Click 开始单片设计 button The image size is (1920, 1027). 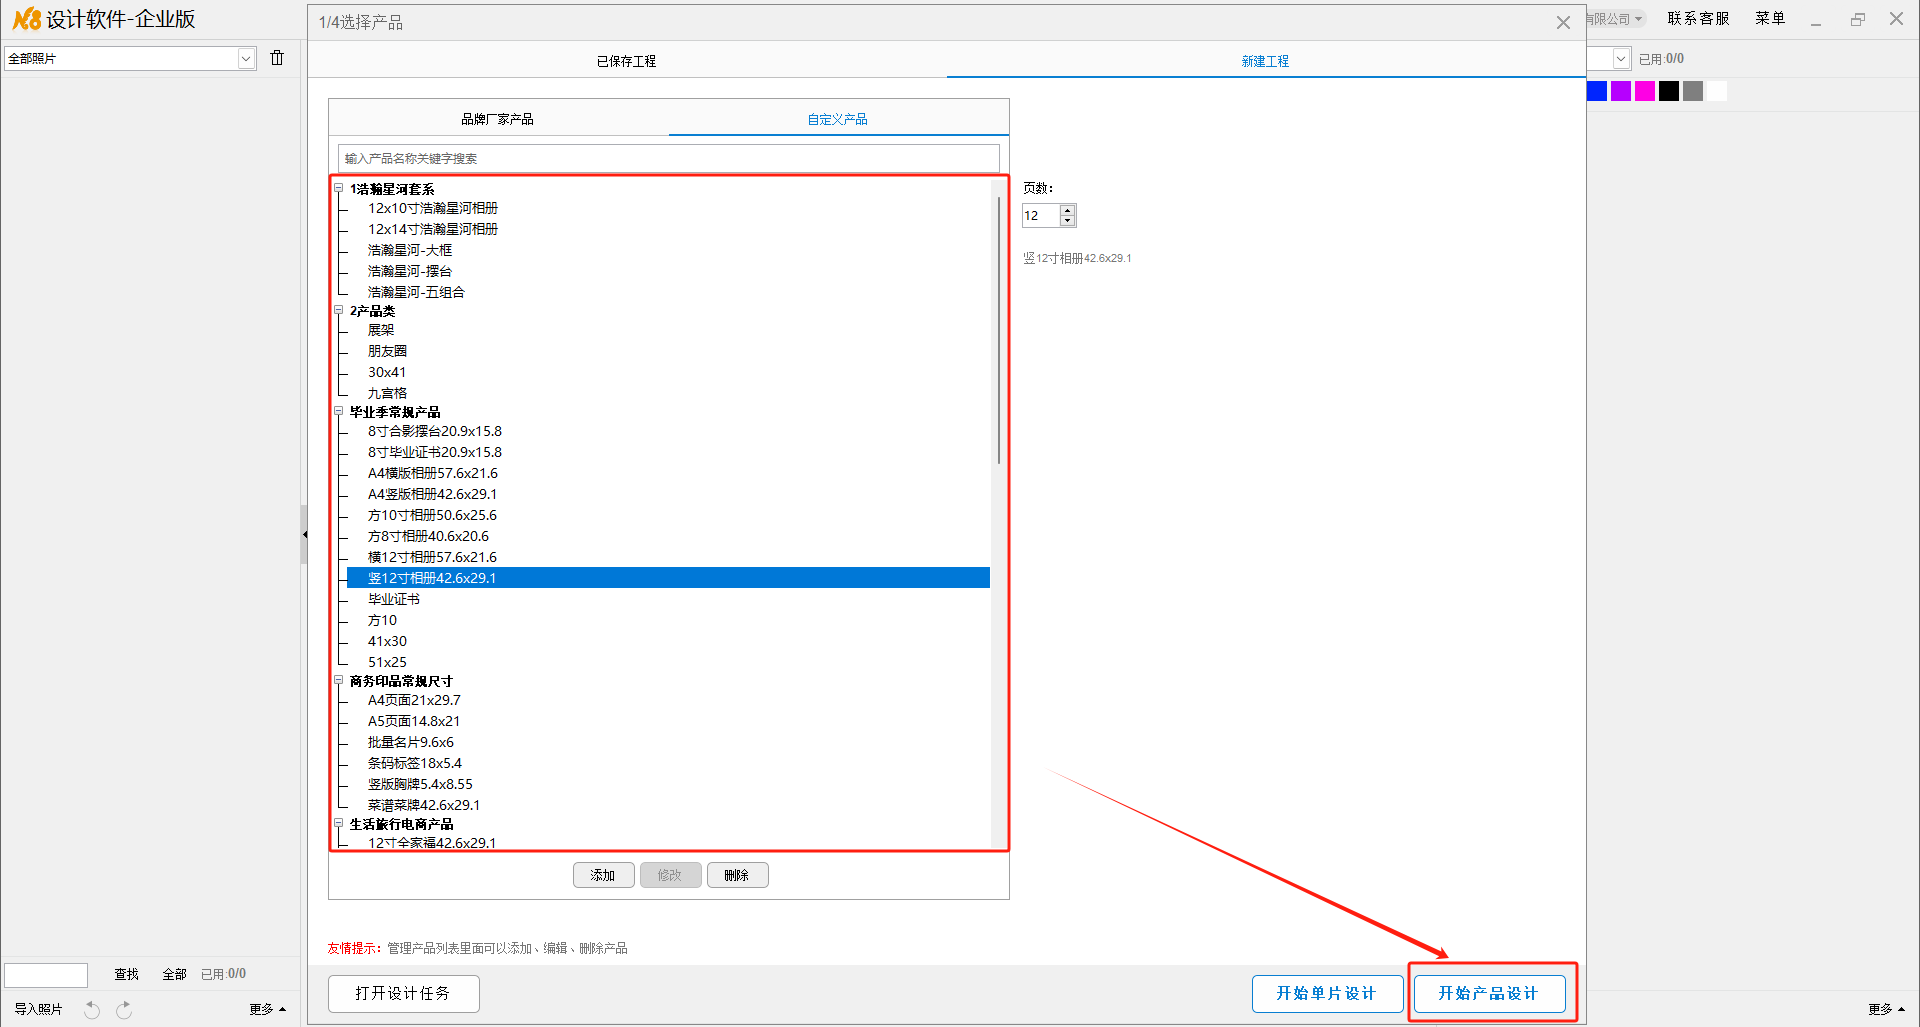pyautogui.click(x=1327, y=993)
